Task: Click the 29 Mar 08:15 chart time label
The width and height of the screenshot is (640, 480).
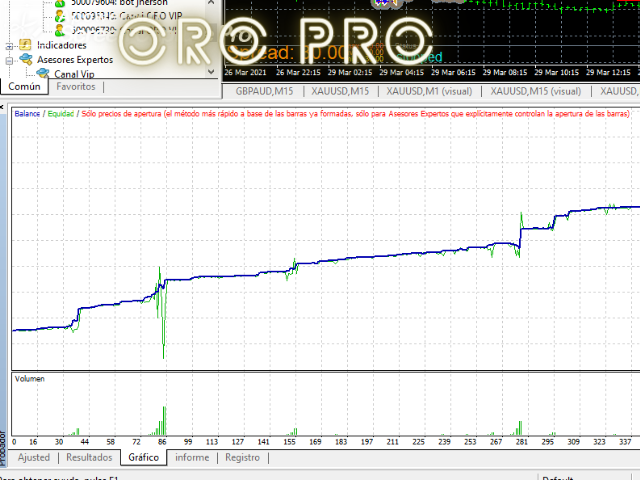Action: click(x=505, y=72)
